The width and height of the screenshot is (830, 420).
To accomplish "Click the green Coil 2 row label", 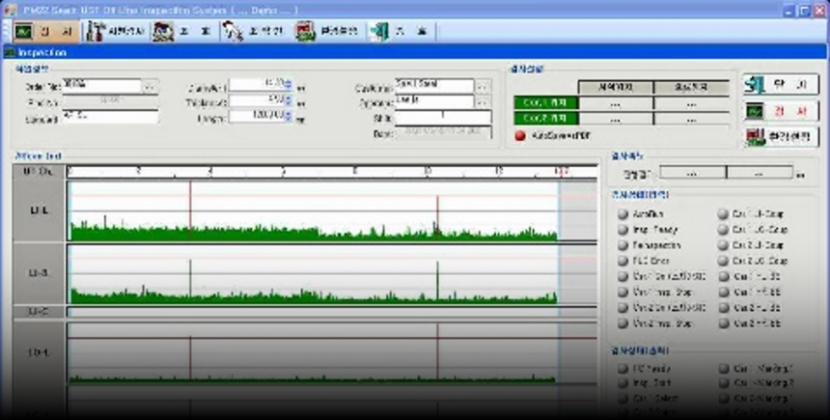I will point(546,119).
